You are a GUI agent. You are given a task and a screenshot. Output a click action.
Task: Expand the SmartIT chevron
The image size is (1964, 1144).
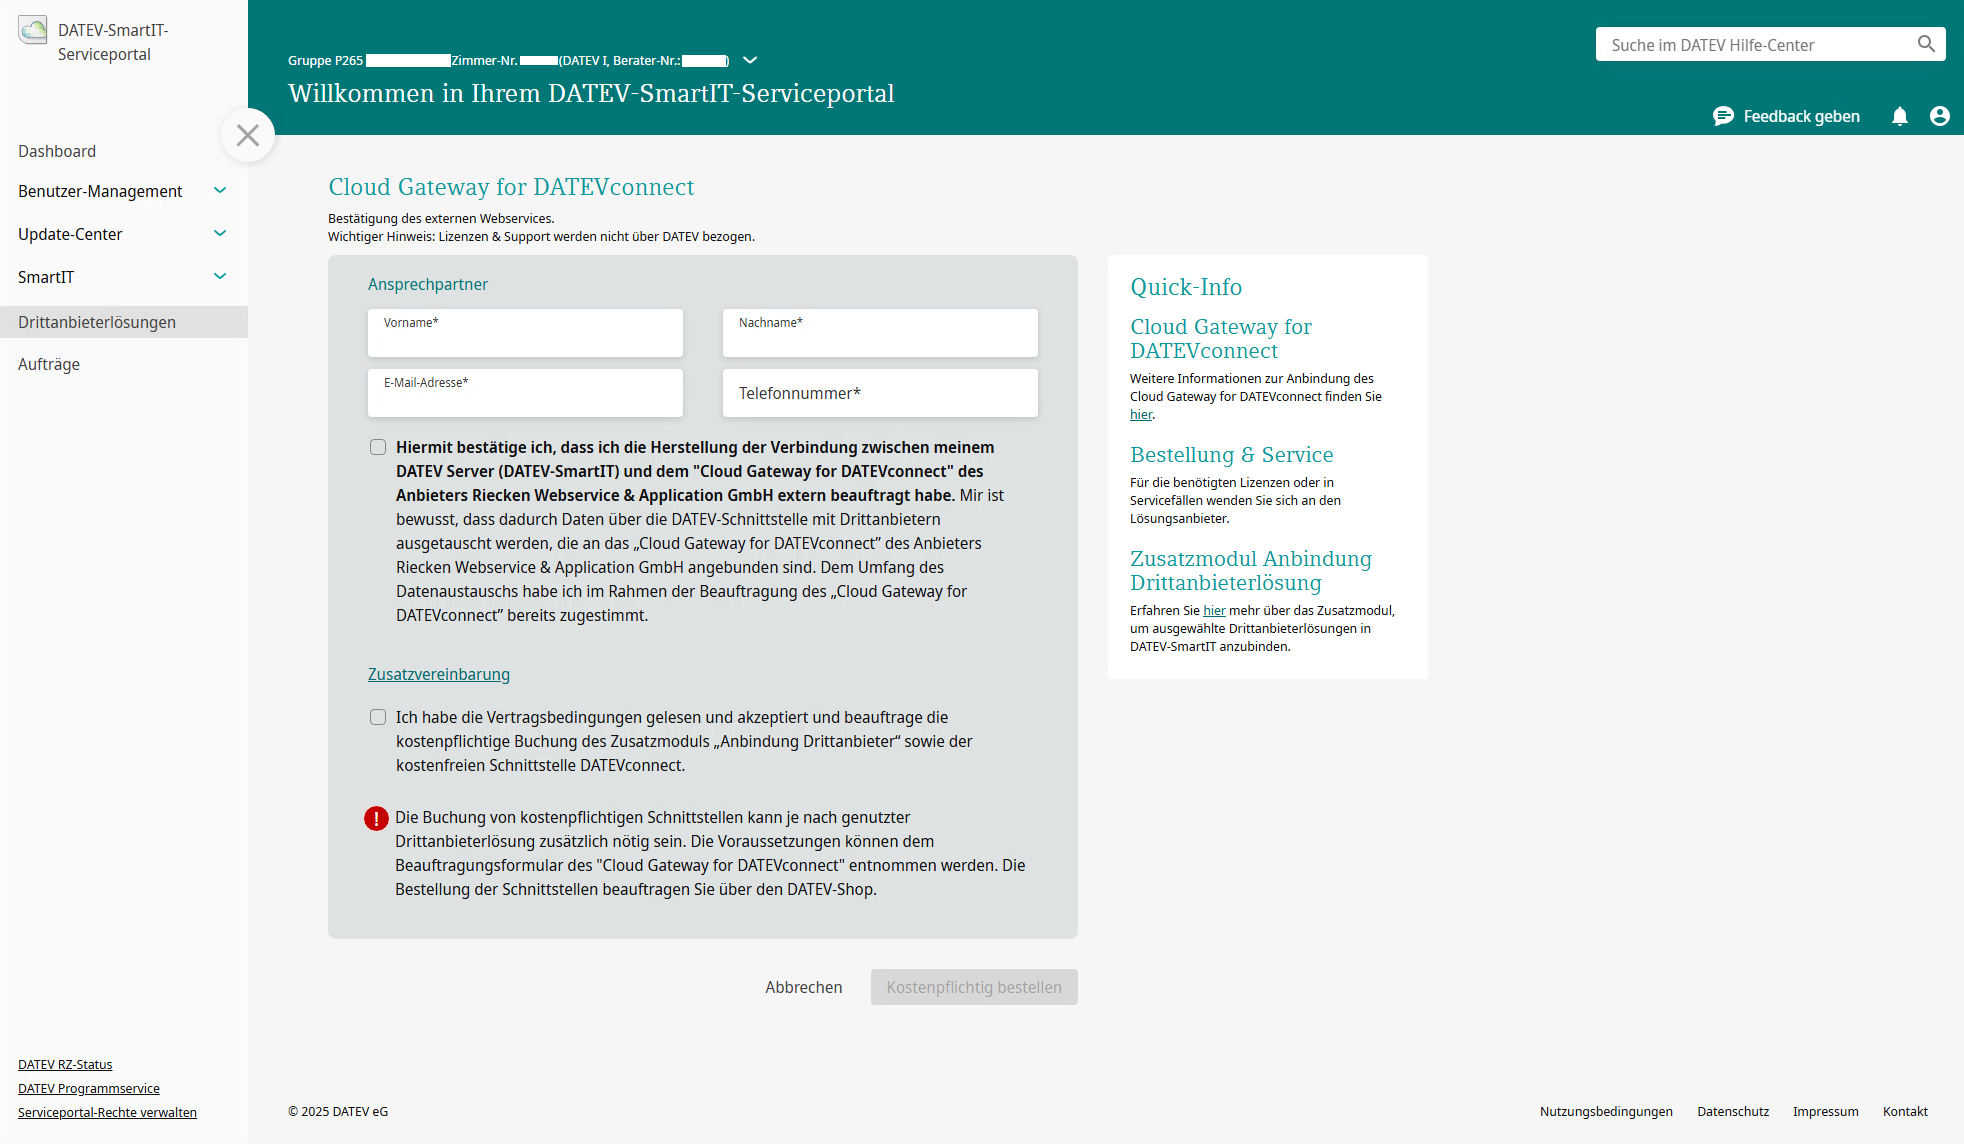220,276
